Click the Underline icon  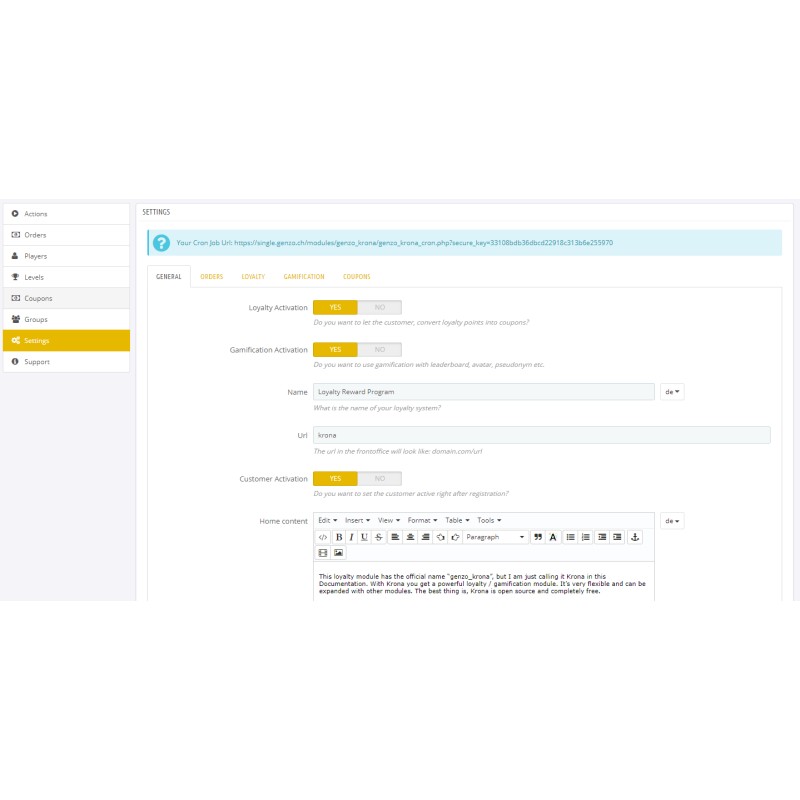(364, 537)
